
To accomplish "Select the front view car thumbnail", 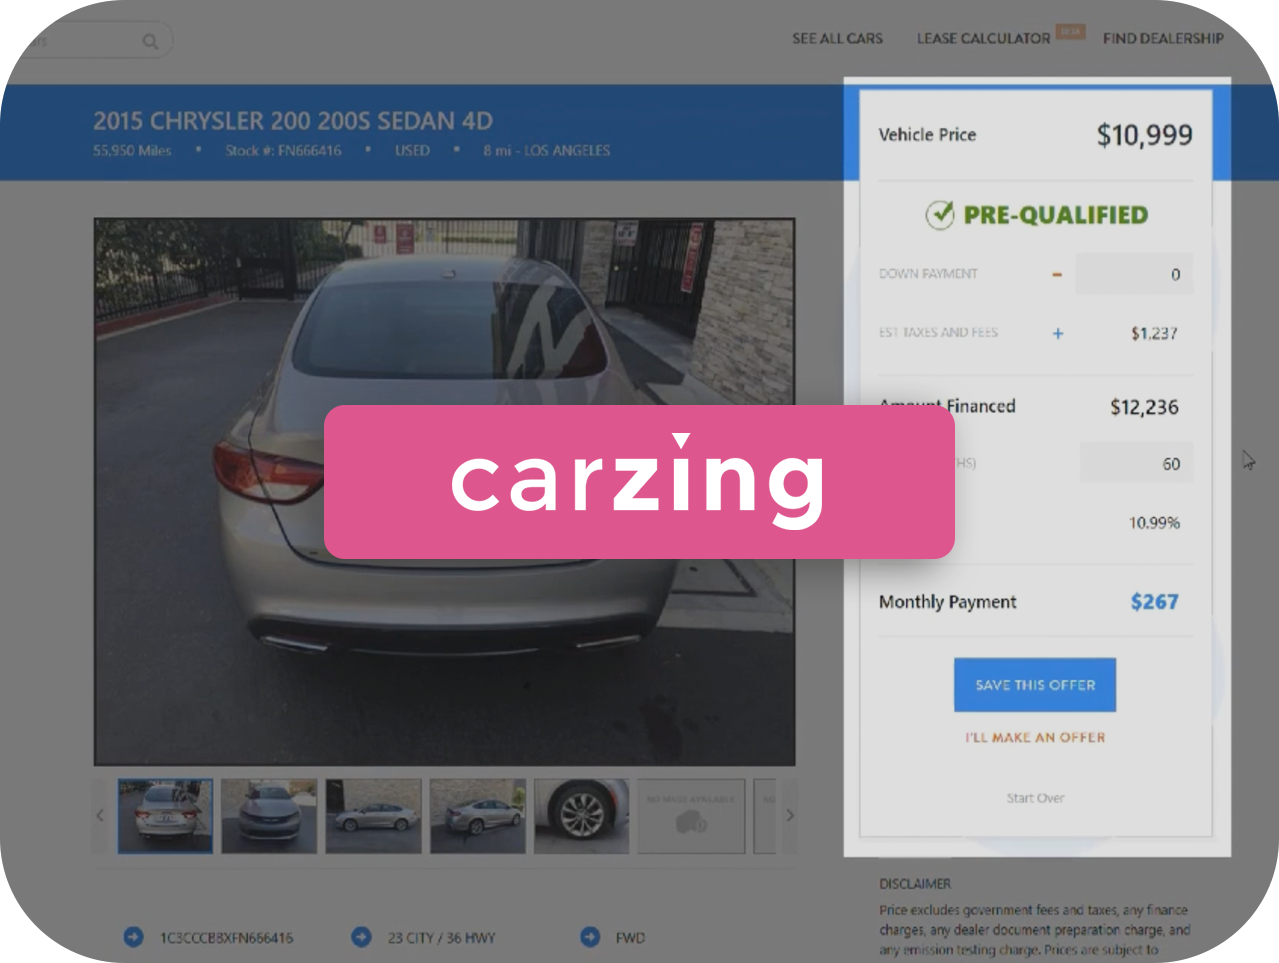I will coord(269,816).
